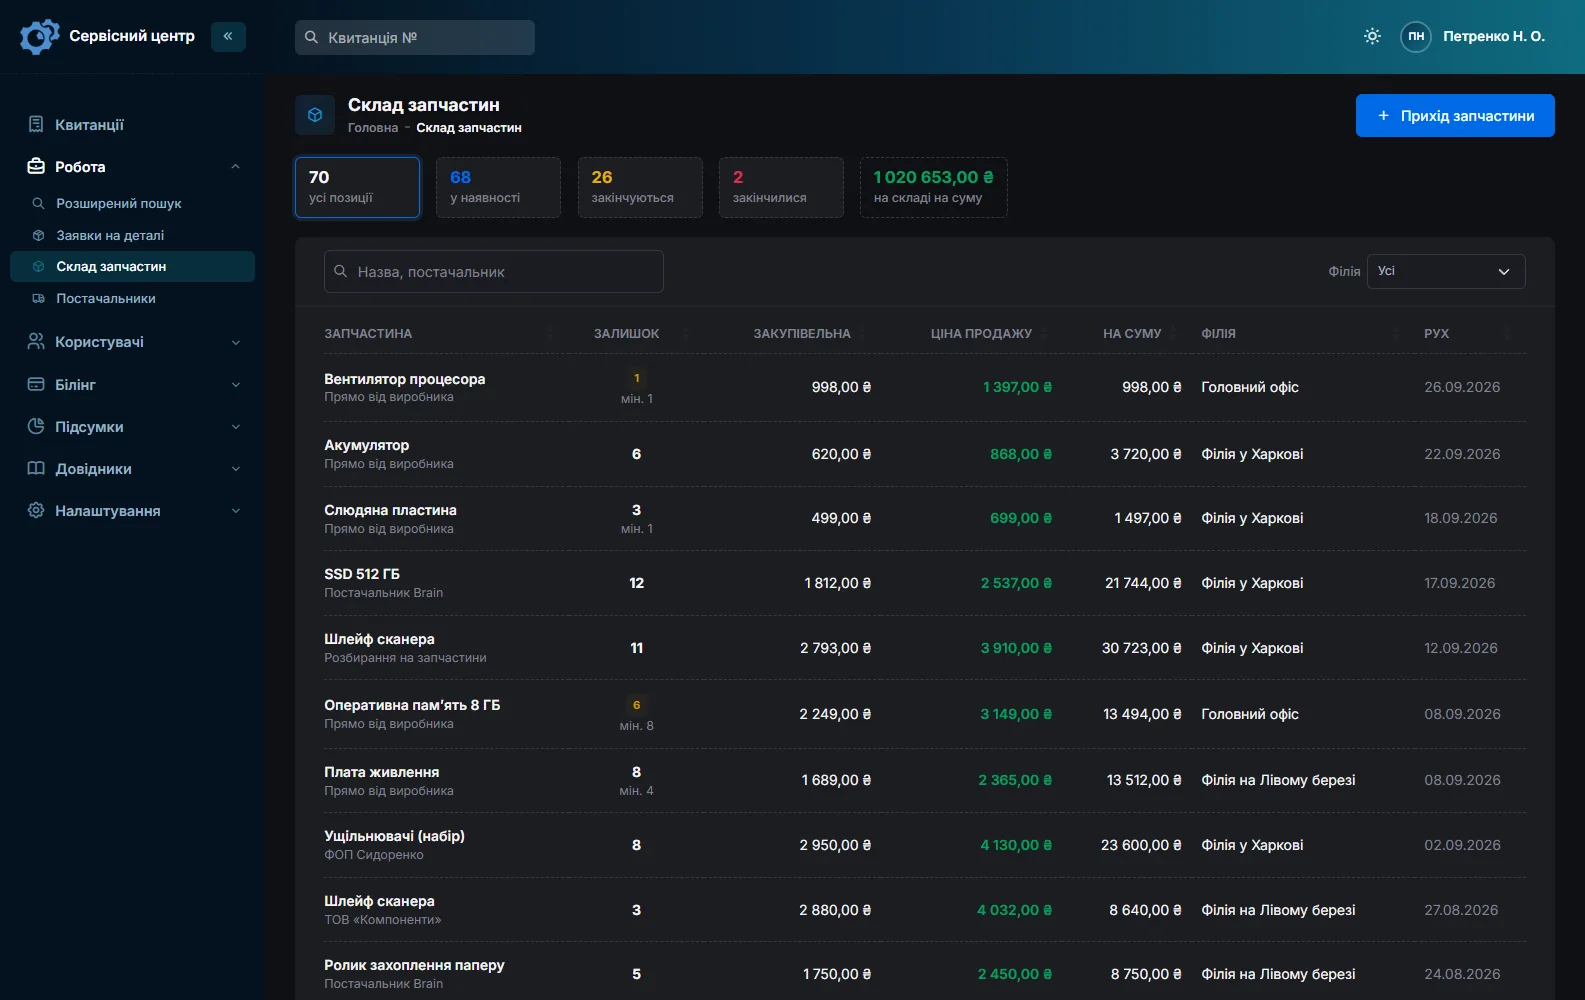Expand the Довідники menu section
Image resolution: width=1585 pixels, height=1000 pixels.
click(236, 468)
